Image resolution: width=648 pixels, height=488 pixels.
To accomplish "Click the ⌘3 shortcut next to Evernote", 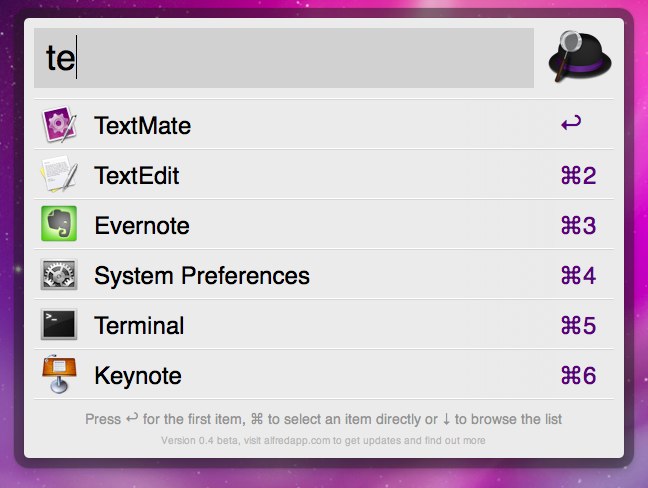I will [578, 225].
